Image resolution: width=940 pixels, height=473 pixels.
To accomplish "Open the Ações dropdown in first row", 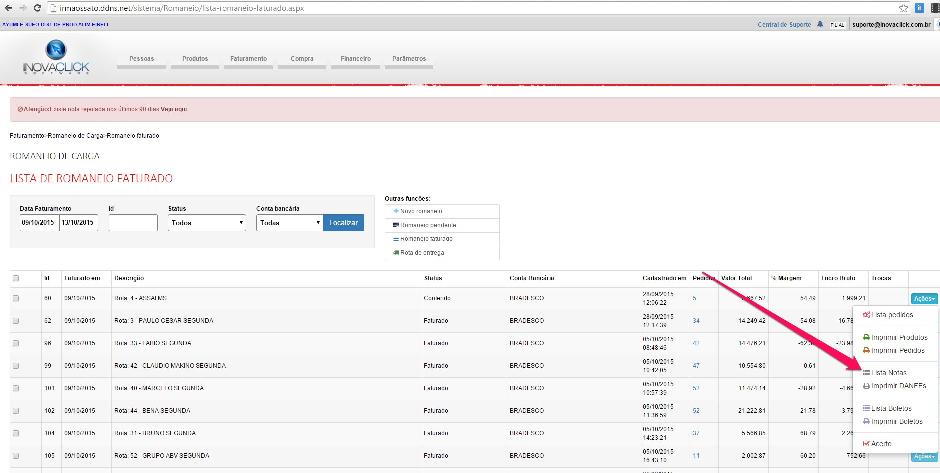I will pyautogui.click(x=922, y=298).
